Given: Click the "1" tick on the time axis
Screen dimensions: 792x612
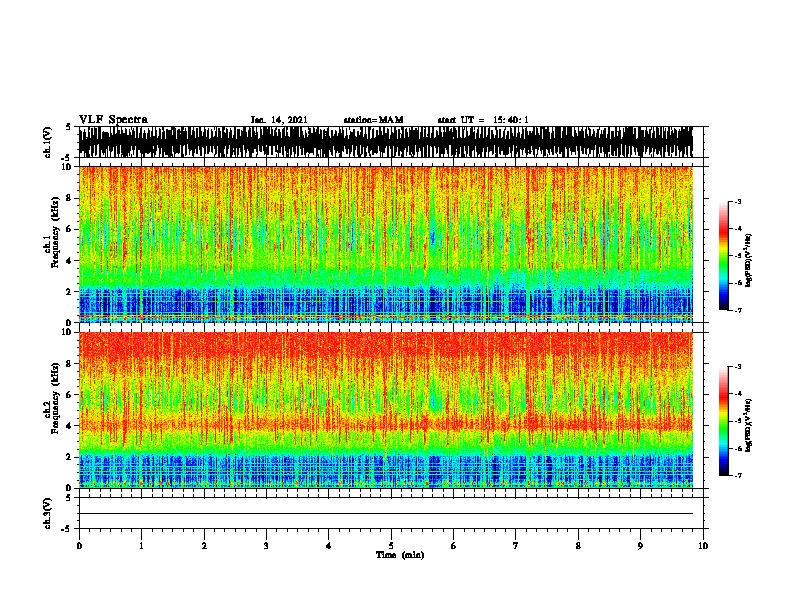Looking at the screenshot, I should (141, 546).
